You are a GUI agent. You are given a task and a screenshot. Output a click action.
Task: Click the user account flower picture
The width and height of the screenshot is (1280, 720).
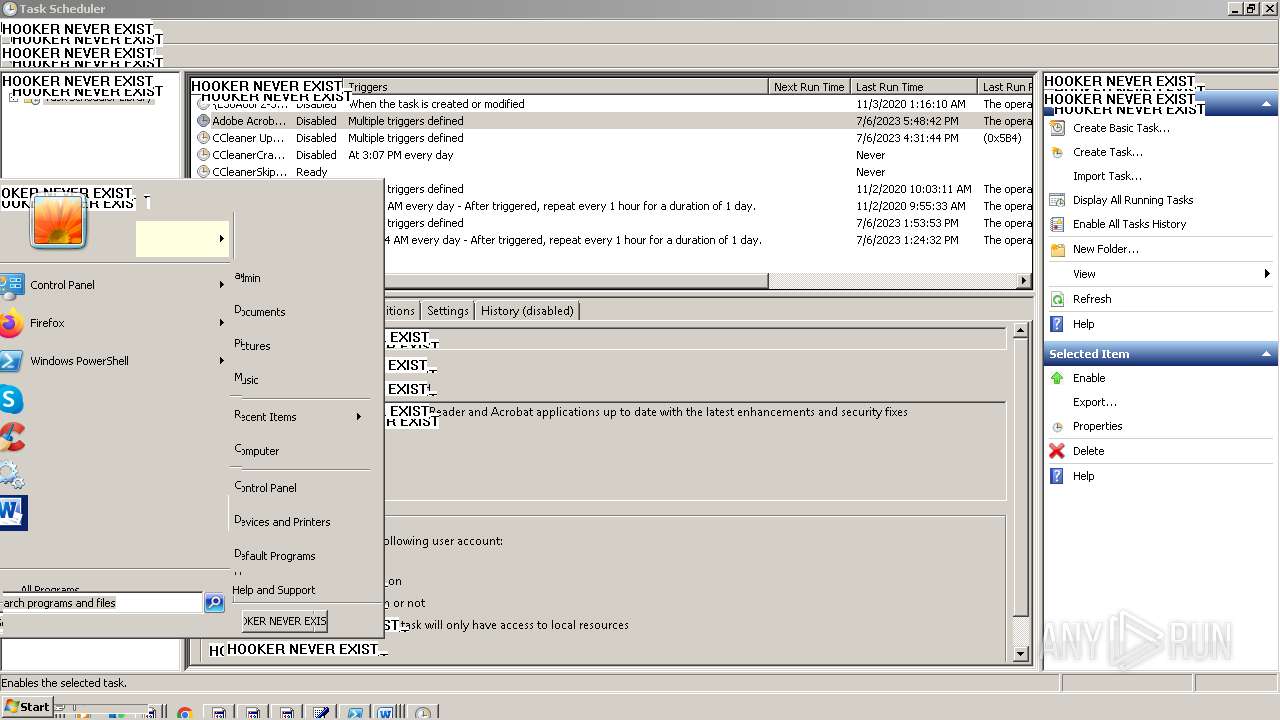[x=58, y=220]
